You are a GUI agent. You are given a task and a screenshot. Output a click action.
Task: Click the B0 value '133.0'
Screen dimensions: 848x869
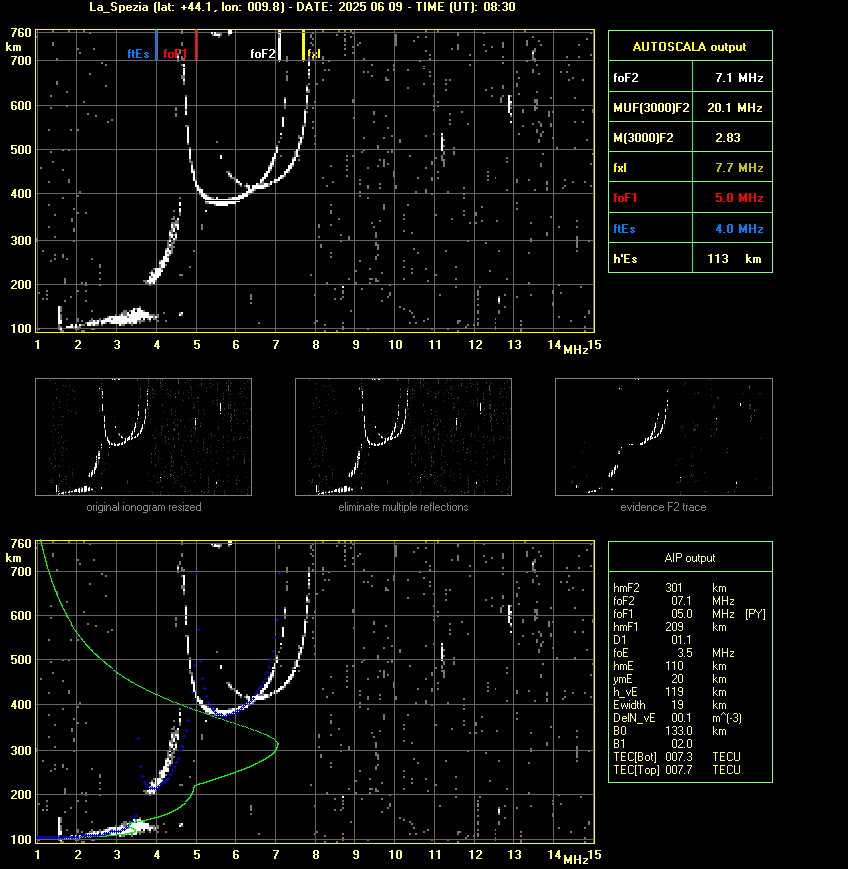pos(679,731)
